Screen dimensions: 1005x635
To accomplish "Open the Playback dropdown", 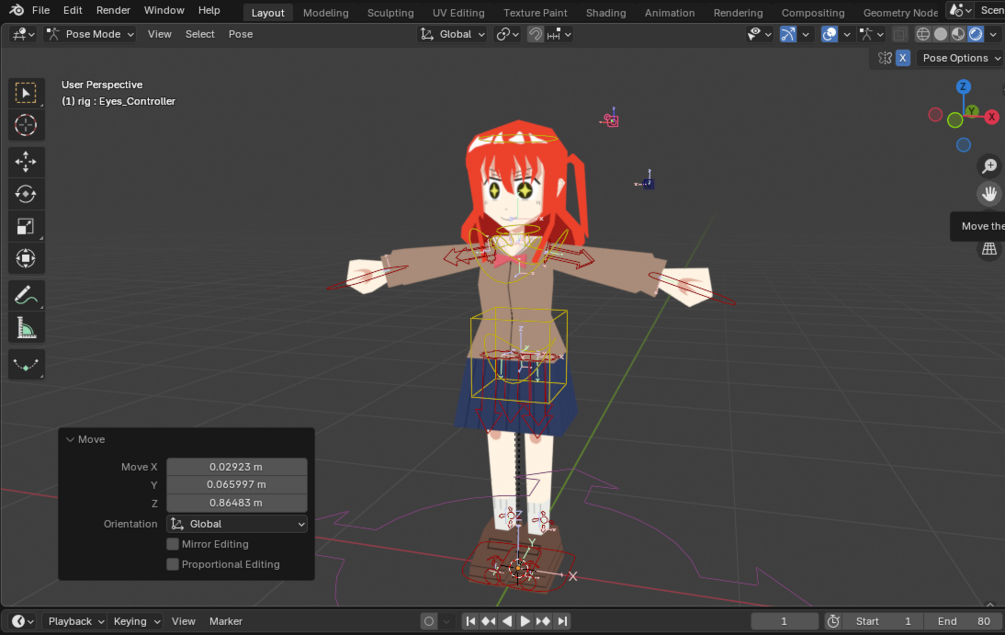I will pos(75,621).
